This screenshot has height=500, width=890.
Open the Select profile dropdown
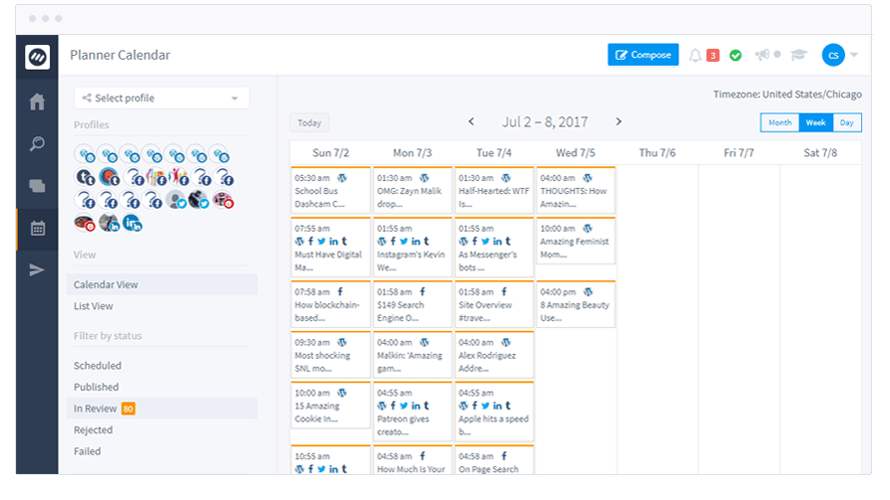[x=161, y=98]
